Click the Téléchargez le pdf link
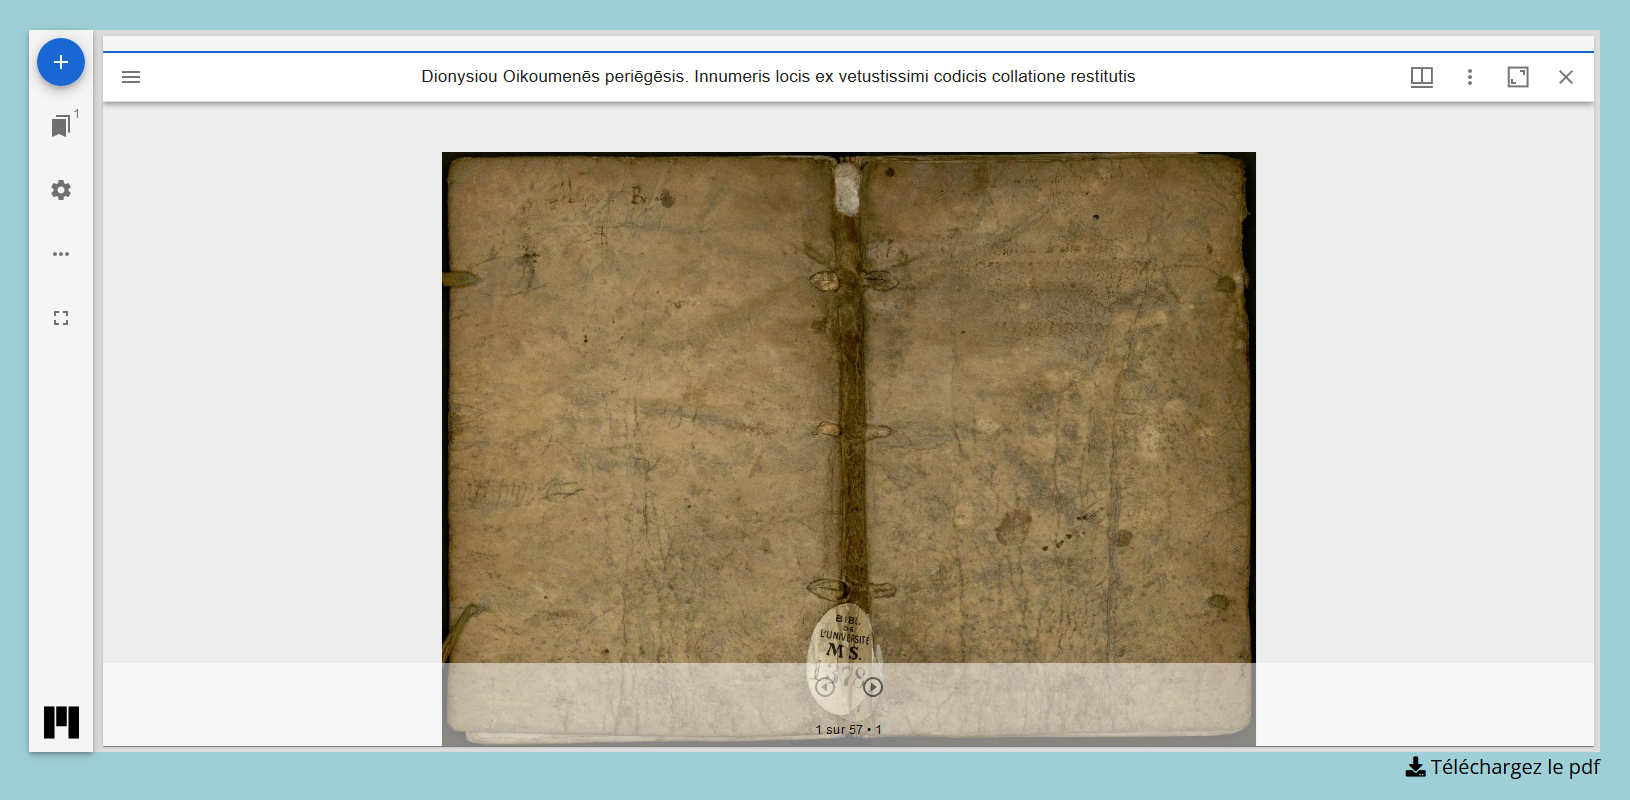The image size is (1630, 800). pos(1503,767)
